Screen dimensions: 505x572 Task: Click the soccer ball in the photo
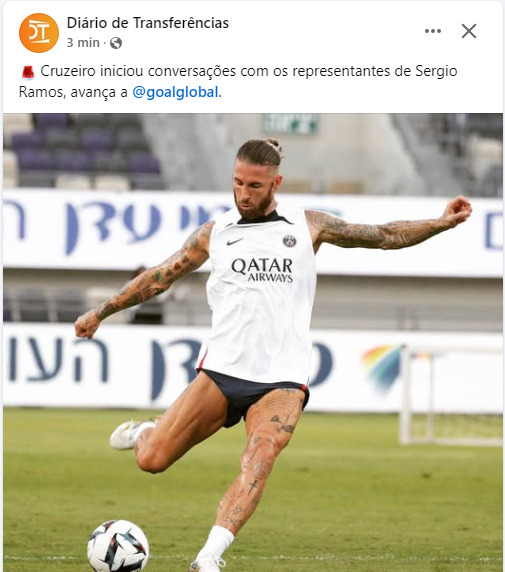pos(118,546)
